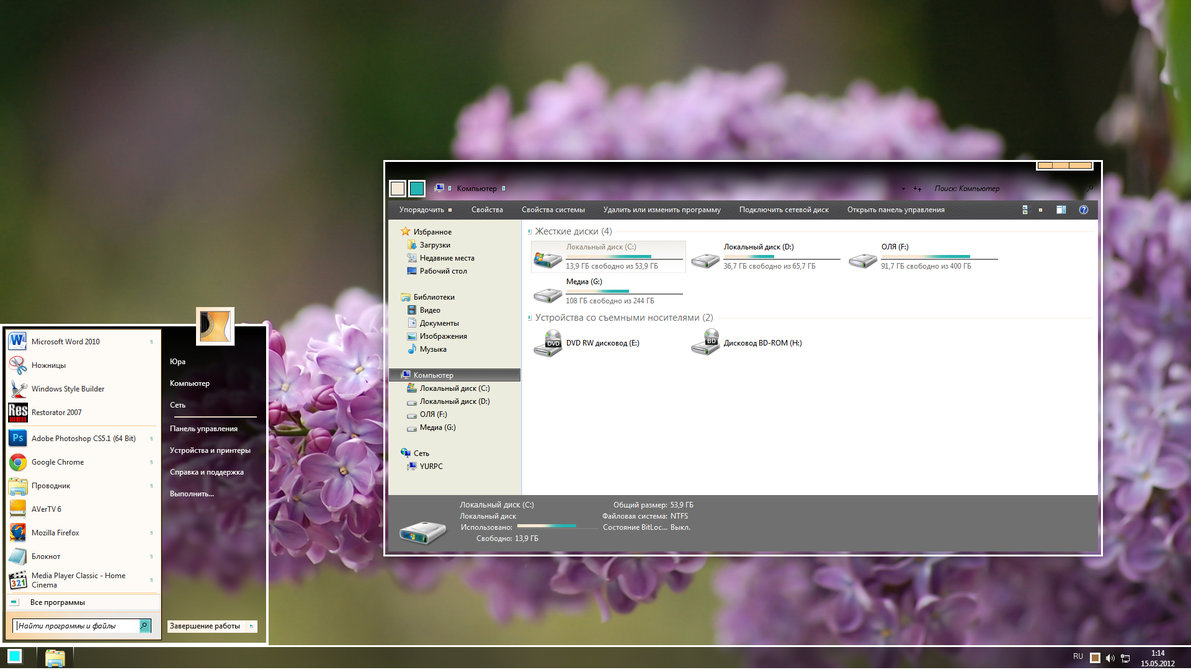
Task: Expand the shutdown options arrow next to Завершение работы
Action: click(x=251, y=626)
